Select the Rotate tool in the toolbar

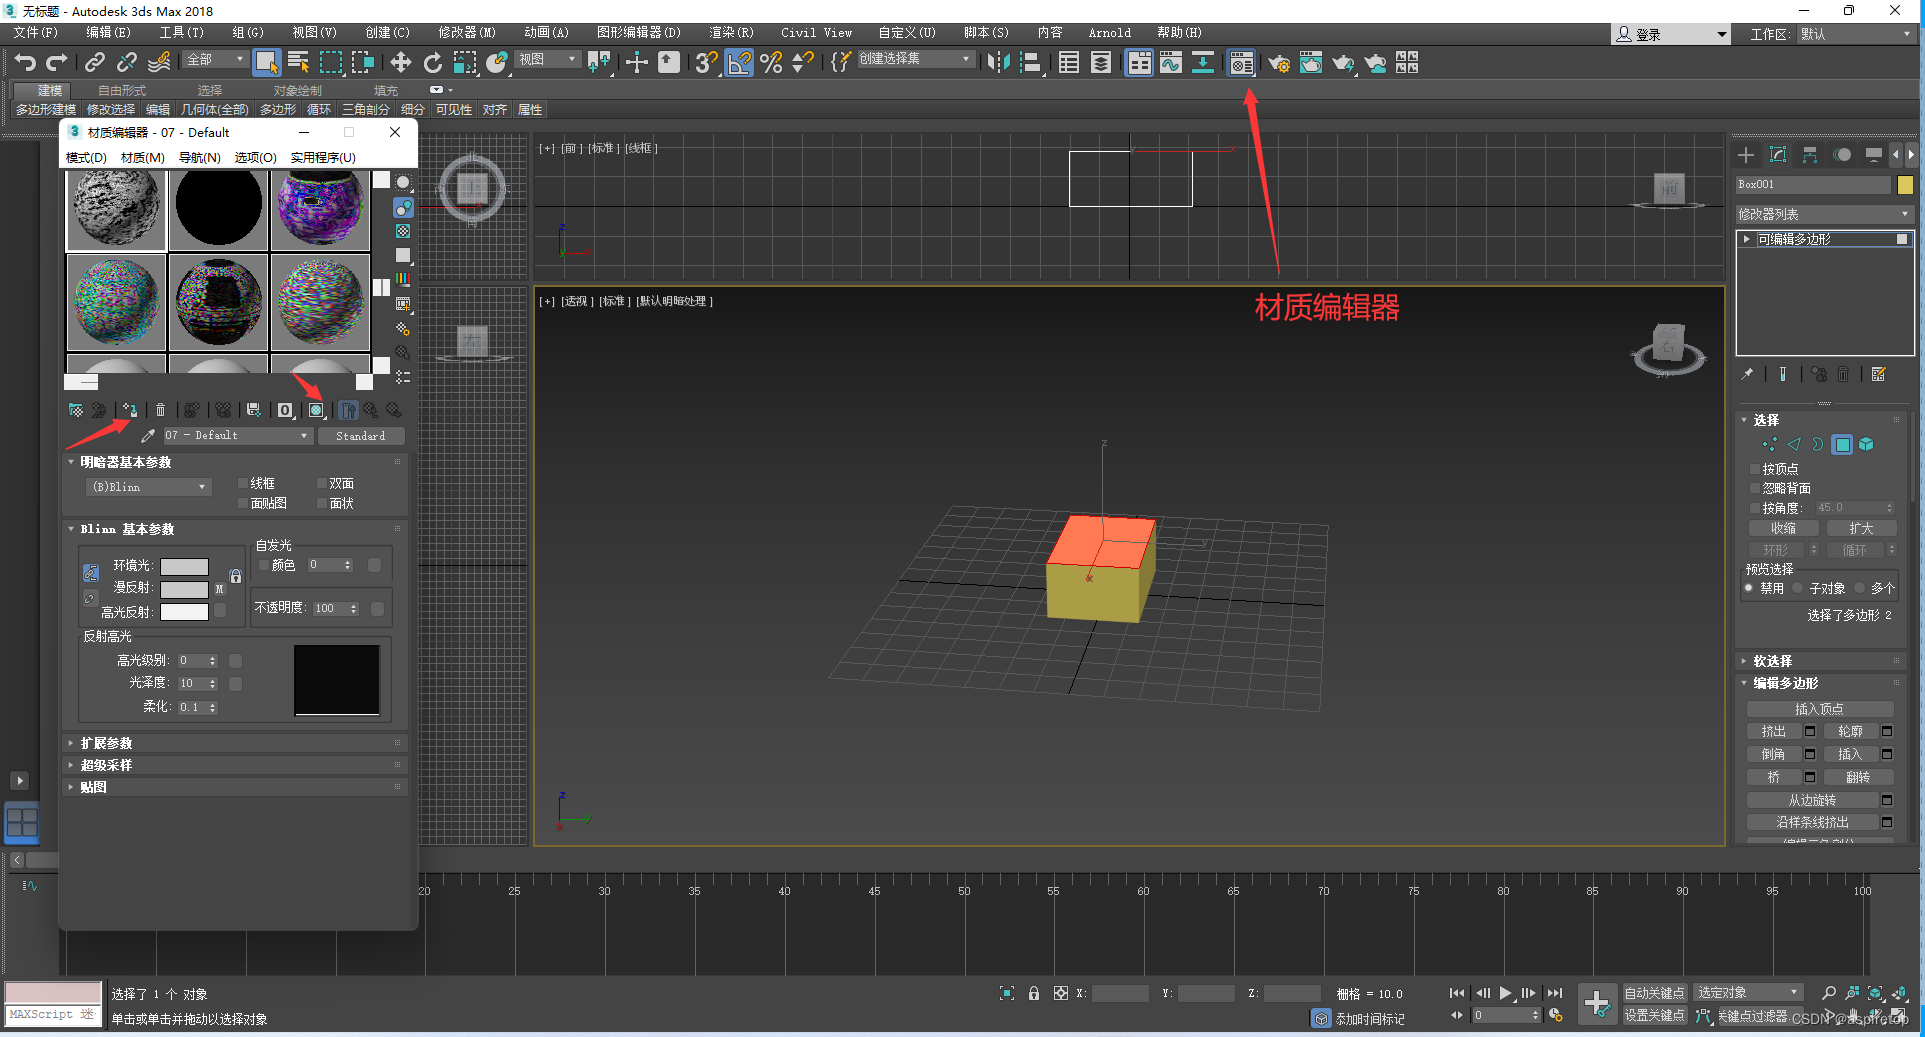(x=432, y=63)
